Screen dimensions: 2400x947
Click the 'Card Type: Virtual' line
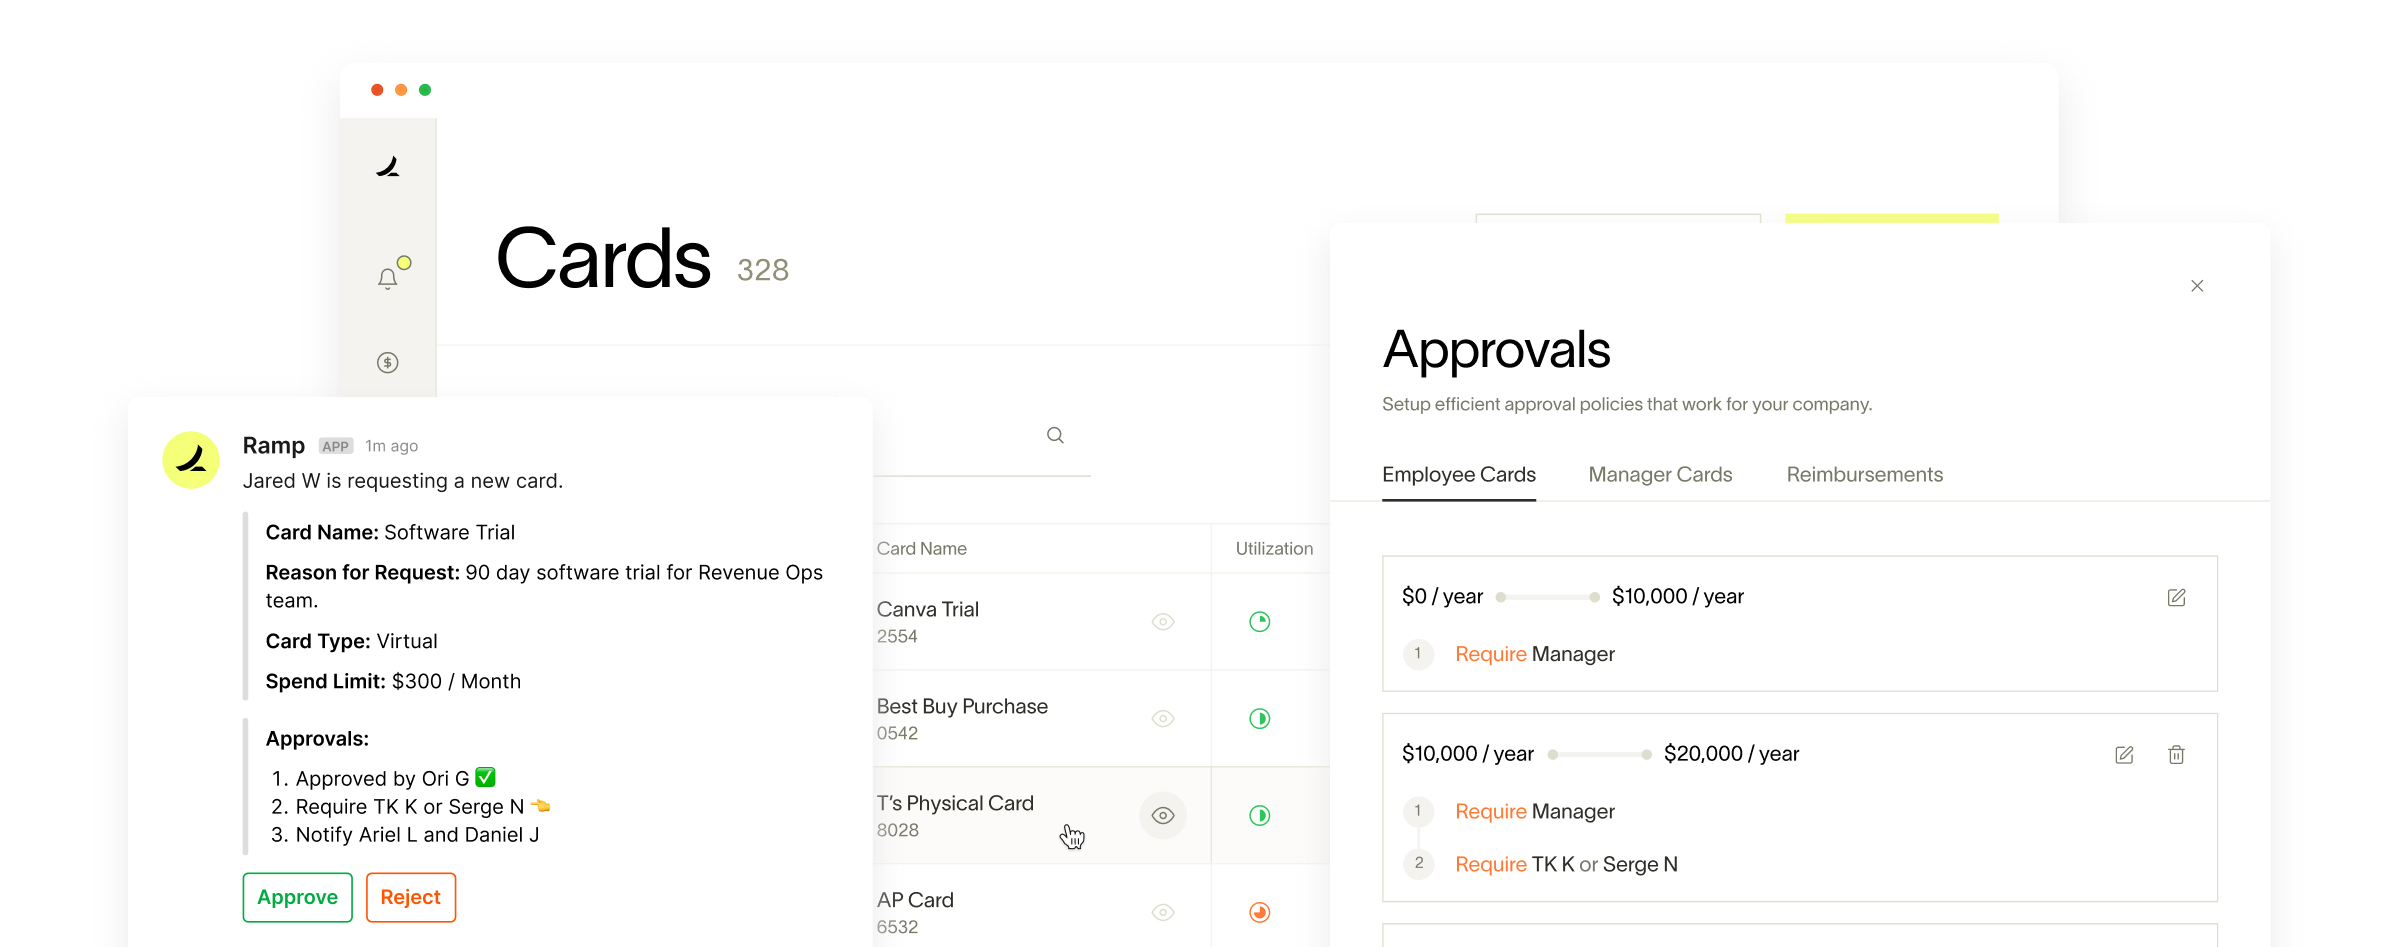pos(351,642)
